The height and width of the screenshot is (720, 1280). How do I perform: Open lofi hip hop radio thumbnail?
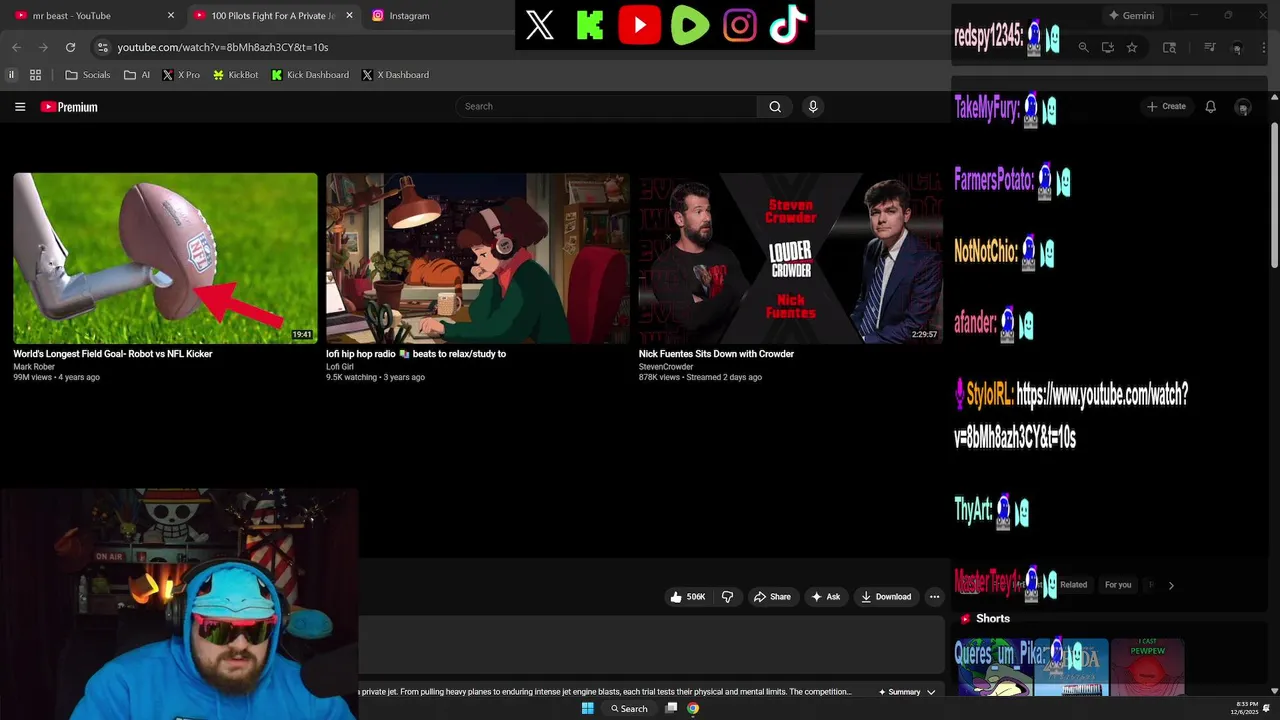[478, 258]
